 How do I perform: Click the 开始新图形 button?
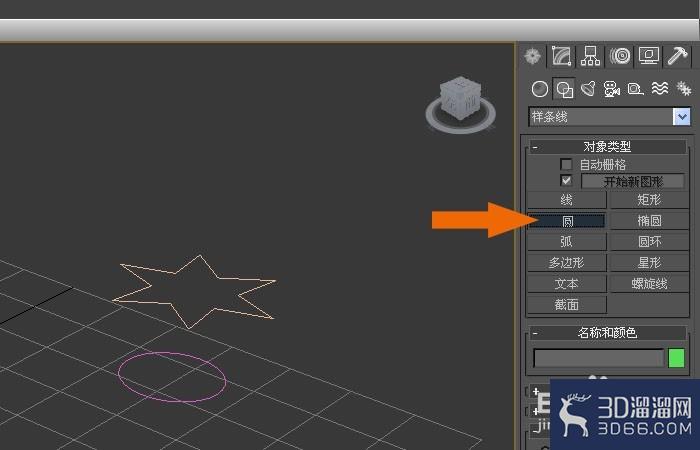[x=633, y=181]
